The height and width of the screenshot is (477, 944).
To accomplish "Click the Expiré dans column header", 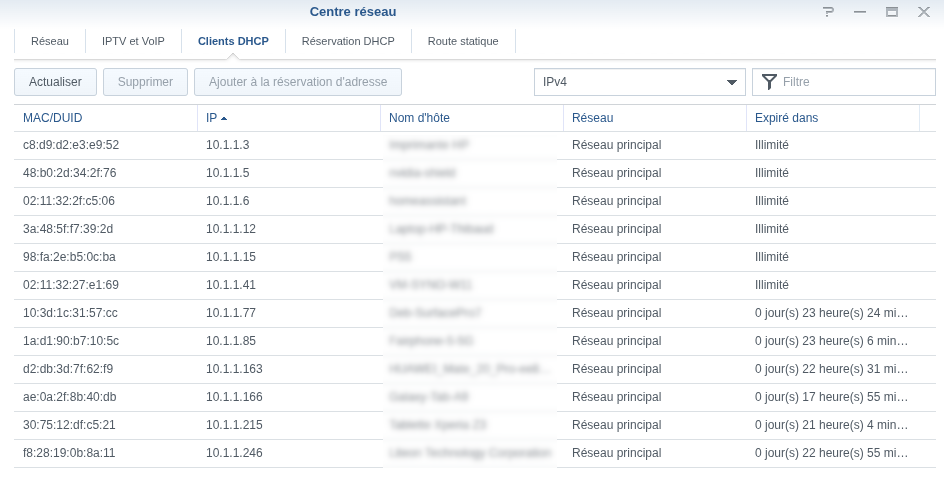I will tap(786, 118).
